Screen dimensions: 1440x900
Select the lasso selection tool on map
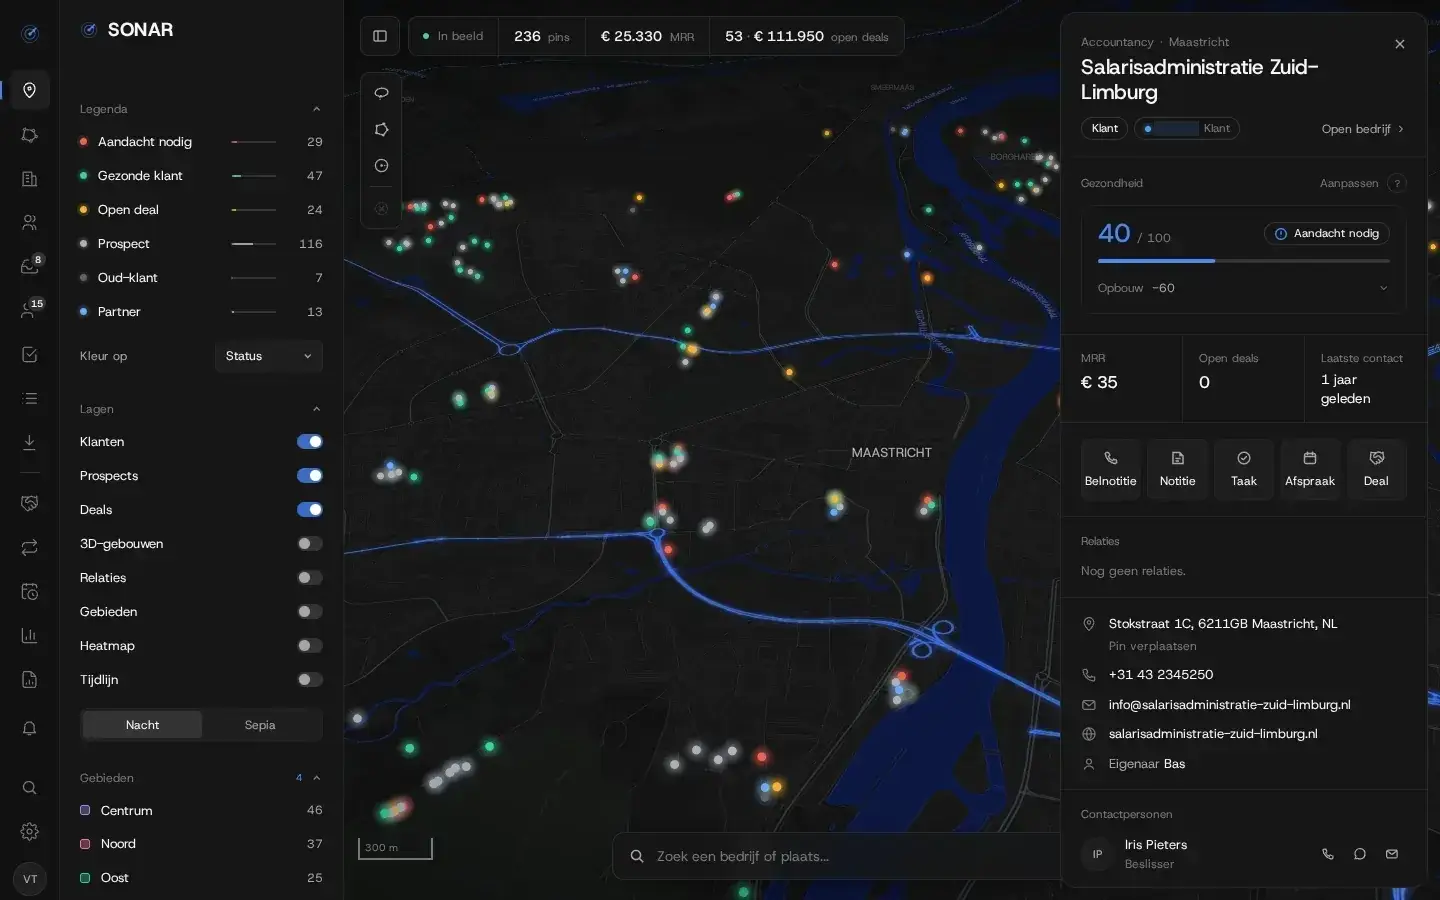coord(381,93)
